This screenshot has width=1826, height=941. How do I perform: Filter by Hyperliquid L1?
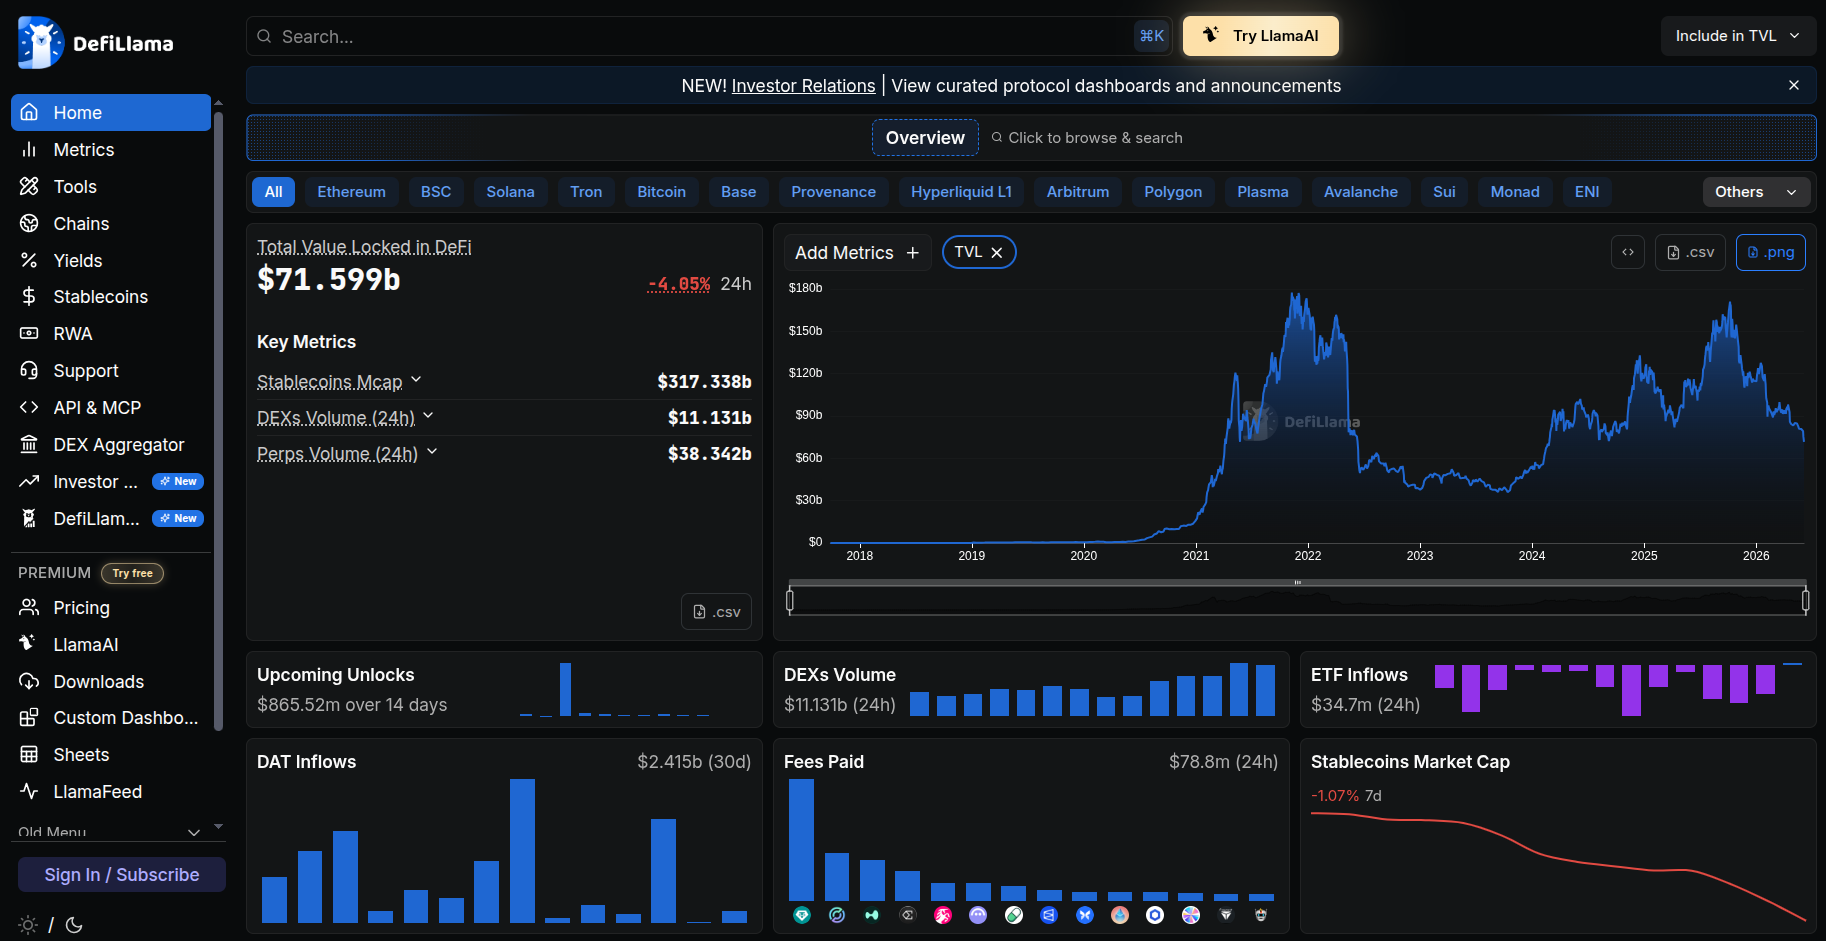[961, 192]
